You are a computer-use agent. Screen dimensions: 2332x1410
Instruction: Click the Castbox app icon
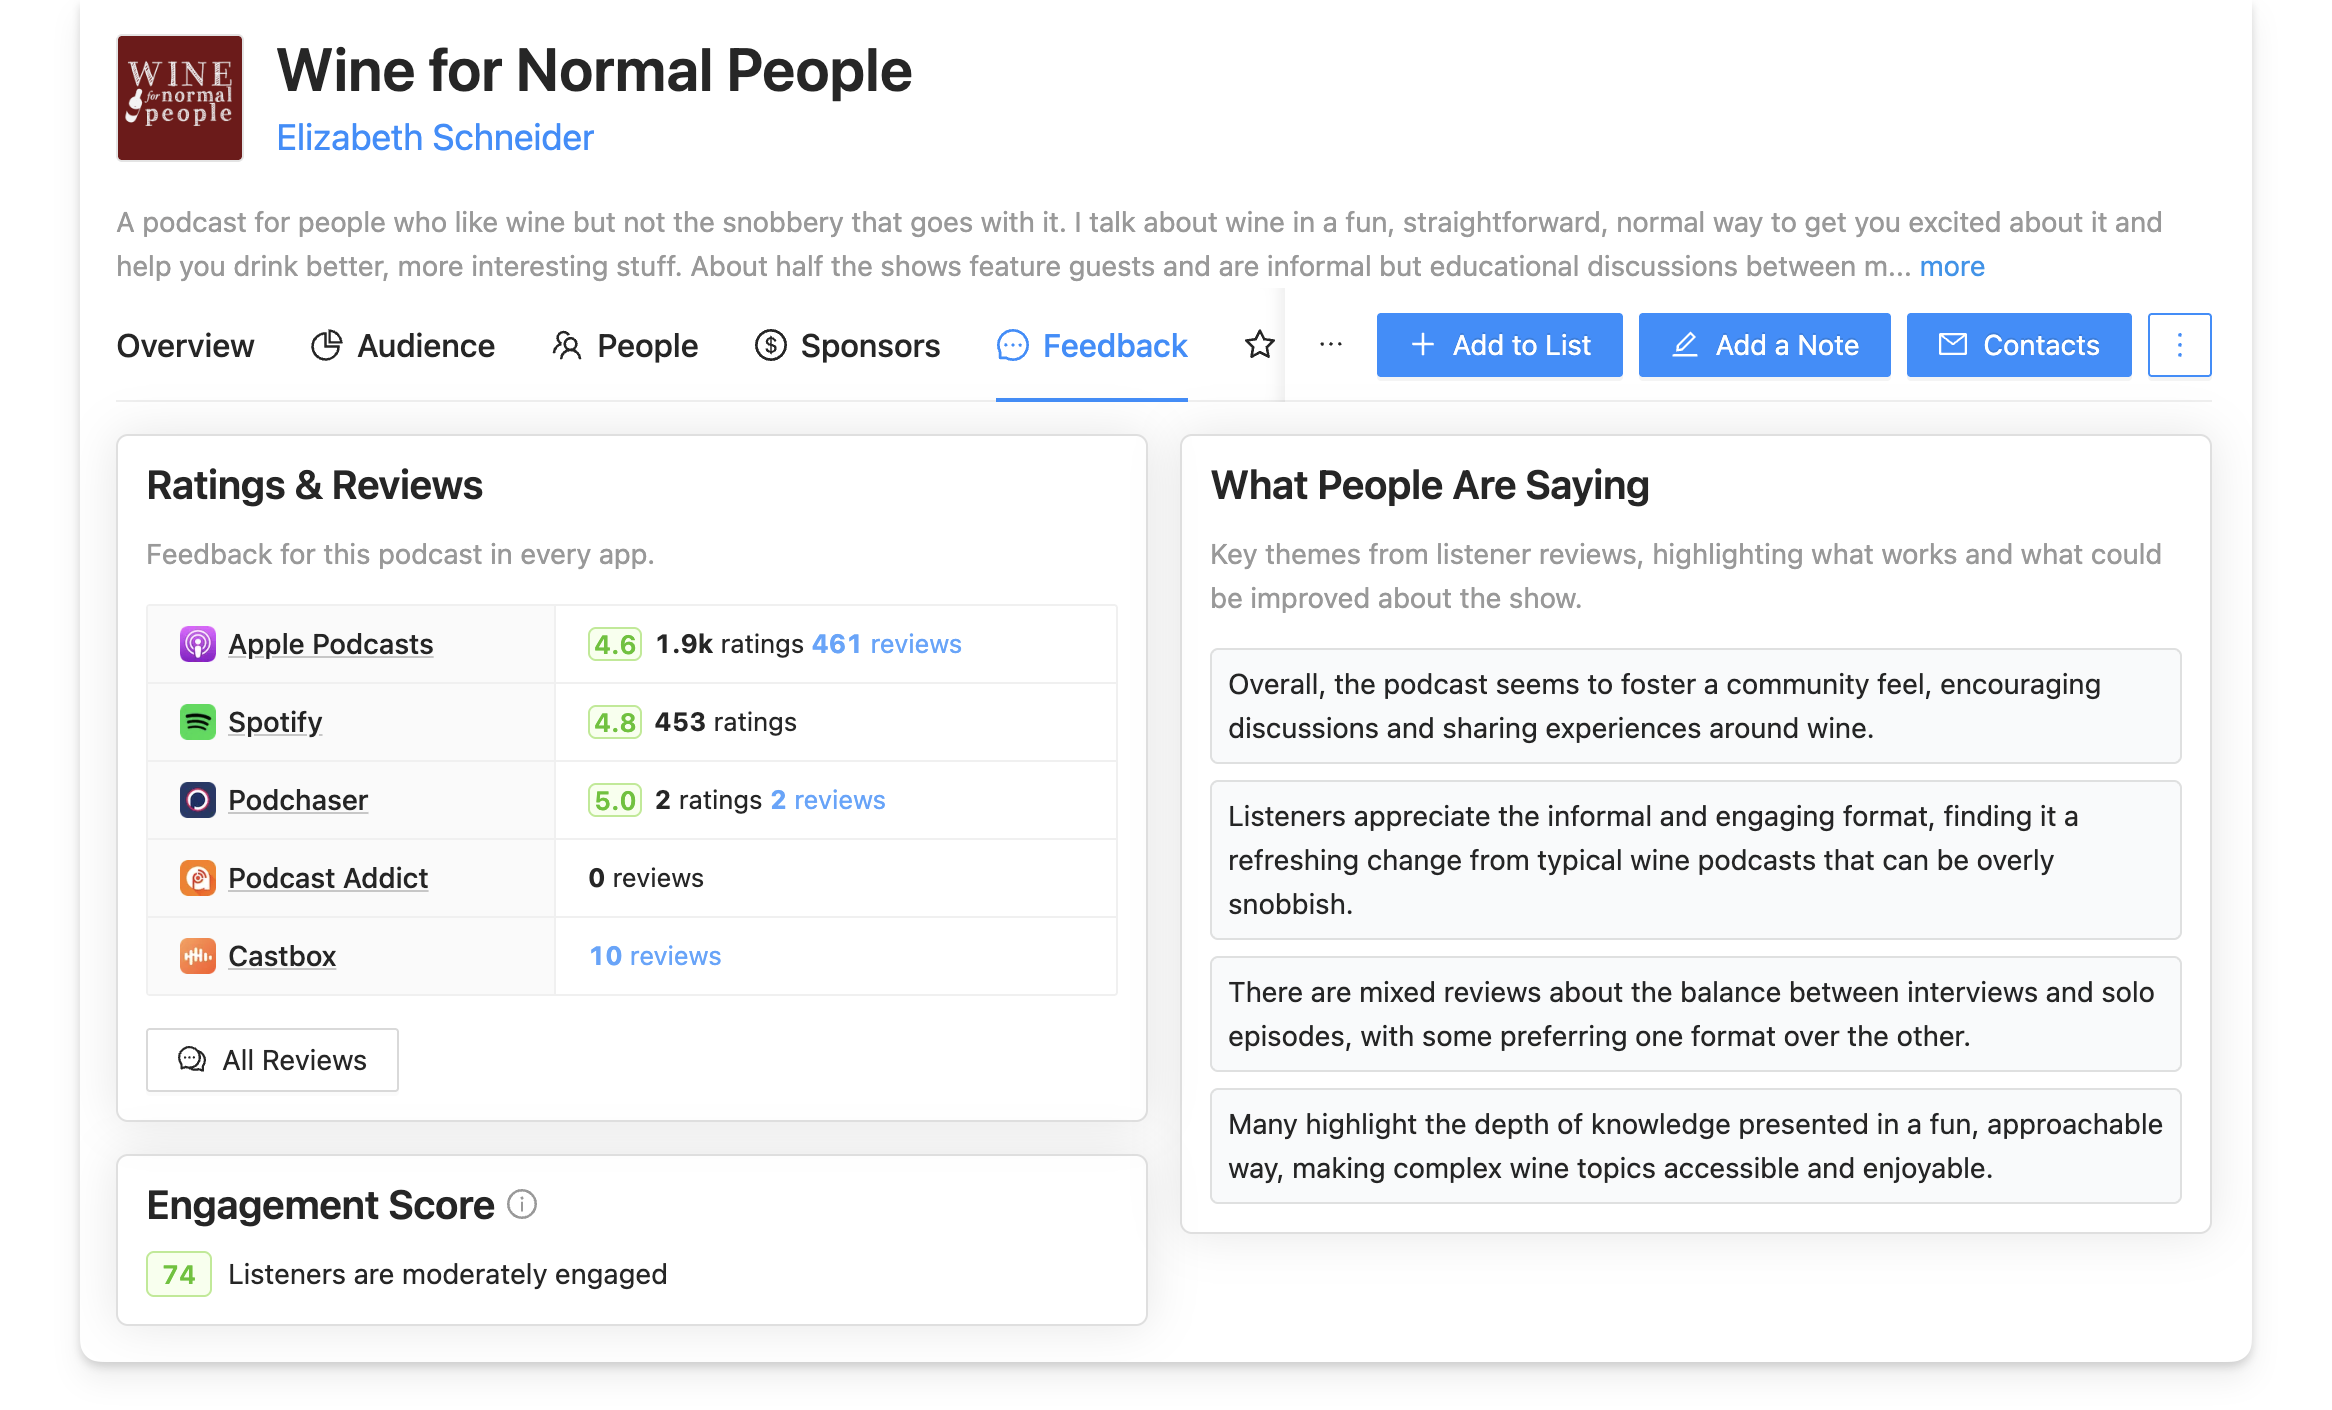[197, 956]
